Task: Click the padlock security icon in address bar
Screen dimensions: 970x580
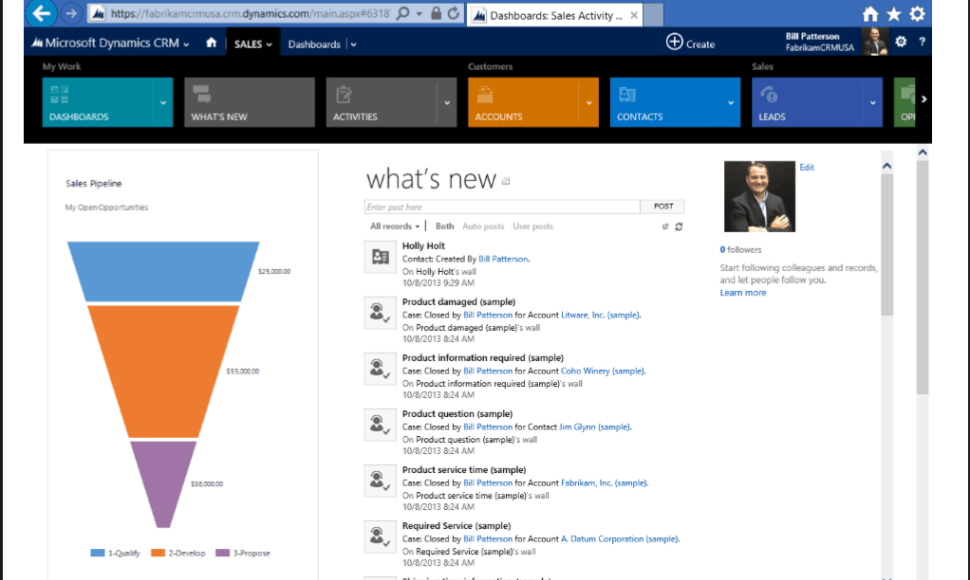Action: pos(436,13)
